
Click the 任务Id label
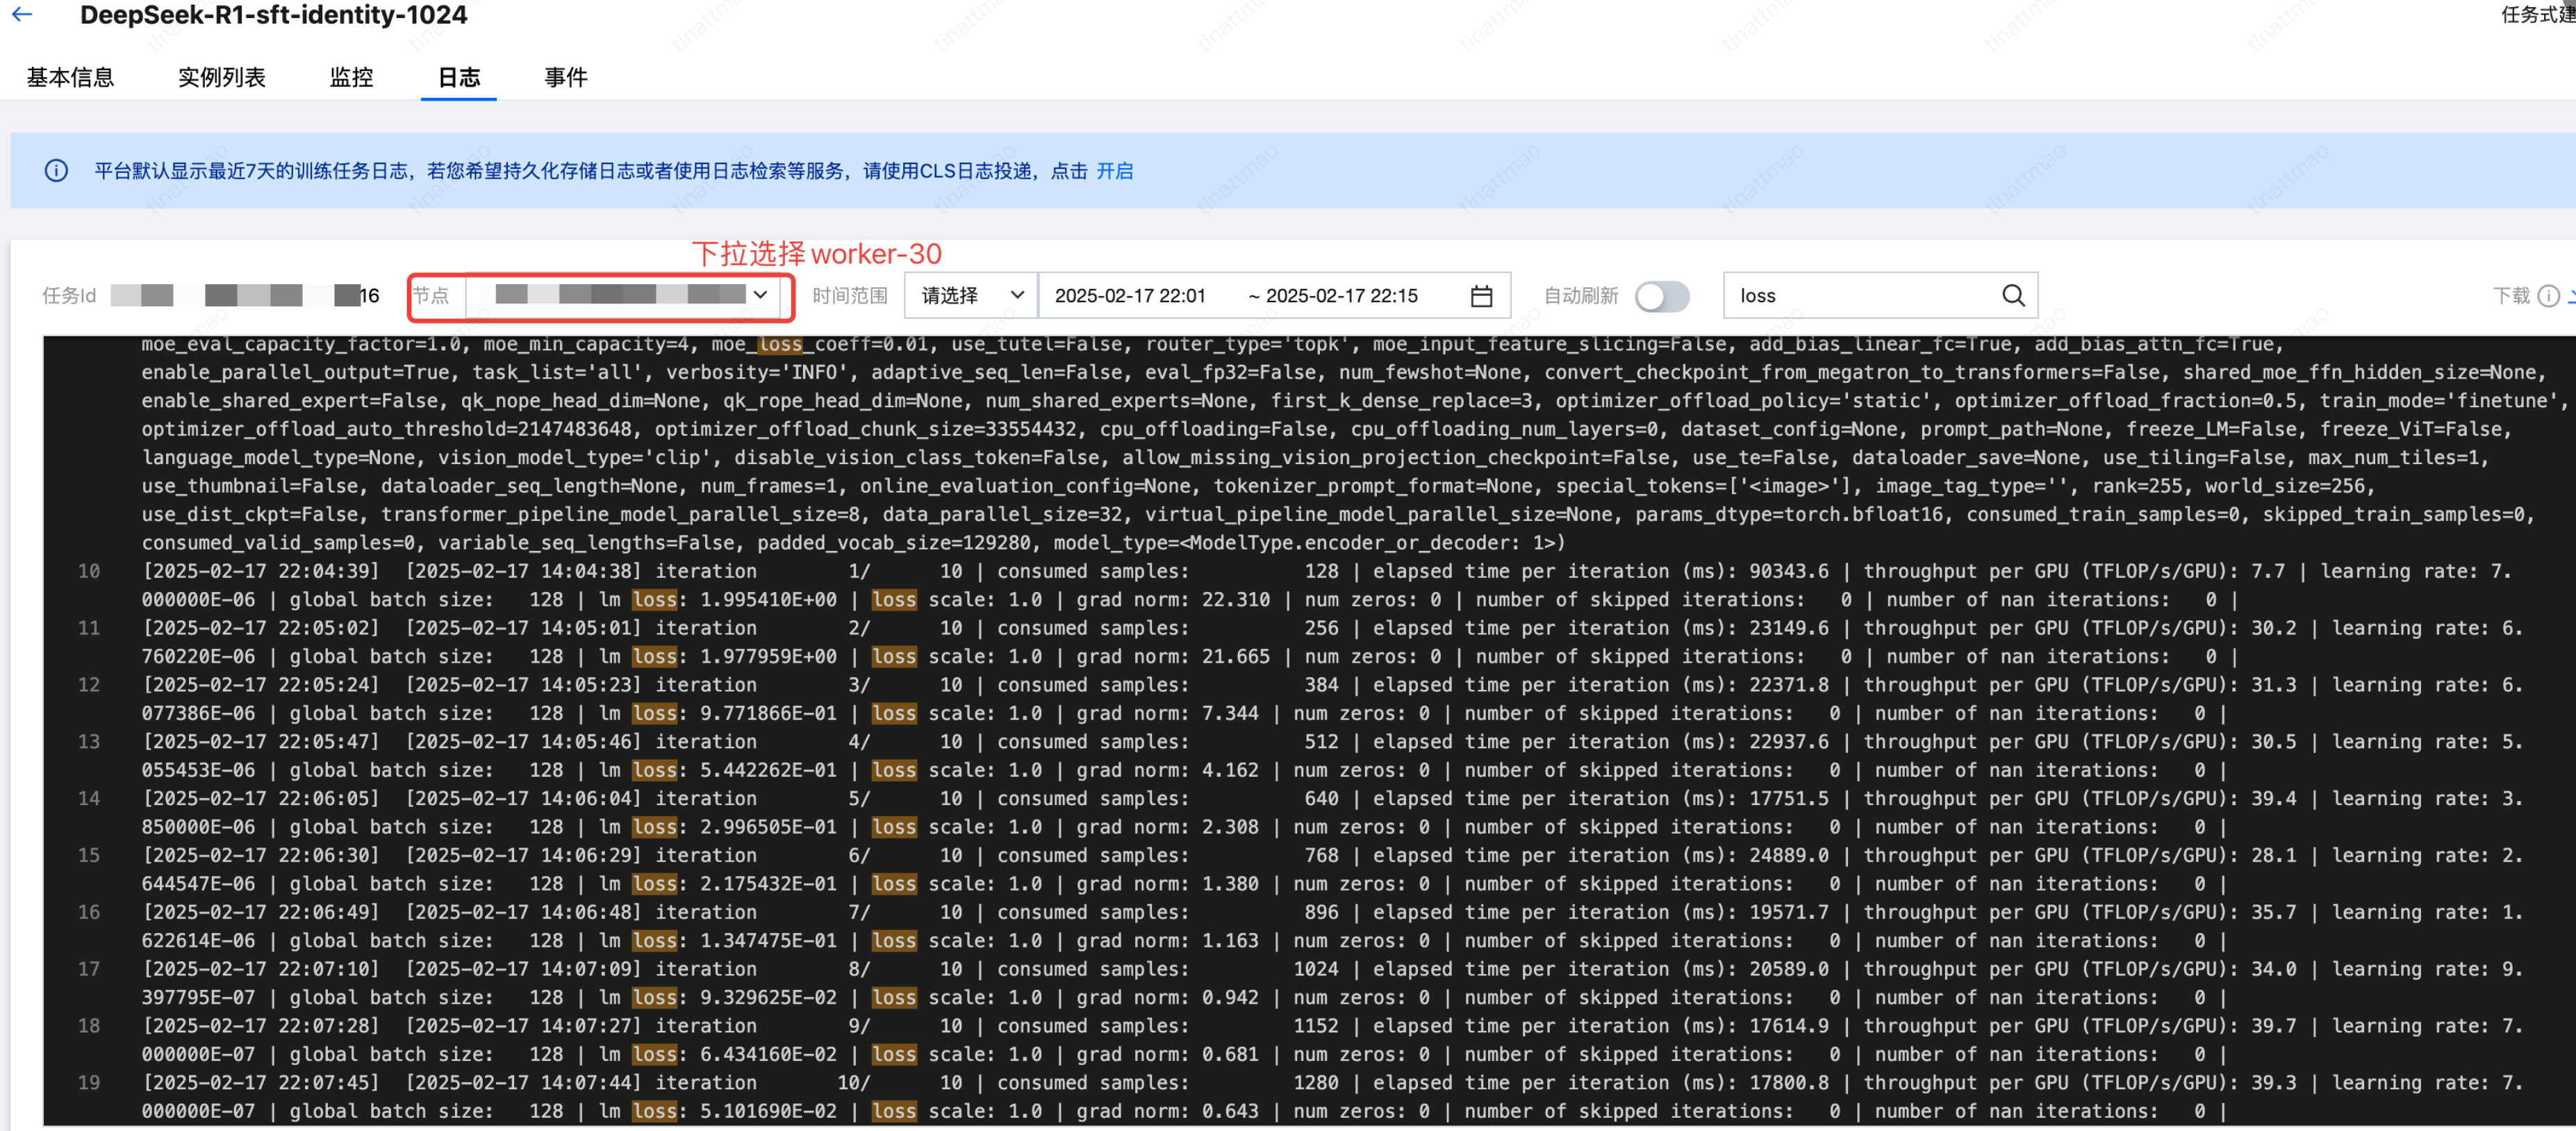pos(69,296)
